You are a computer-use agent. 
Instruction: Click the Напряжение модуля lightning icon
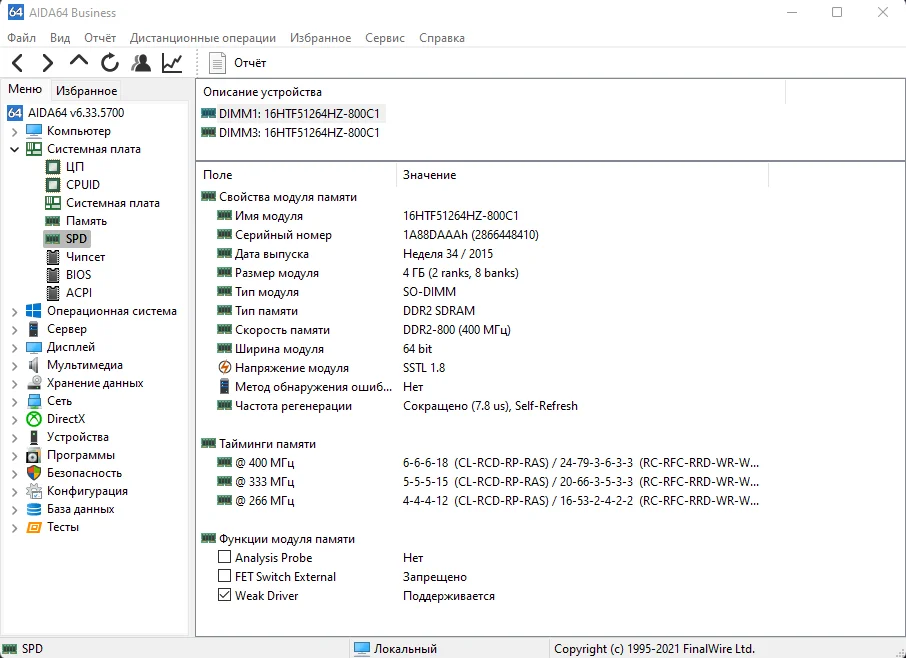click(x=224, y=367)
